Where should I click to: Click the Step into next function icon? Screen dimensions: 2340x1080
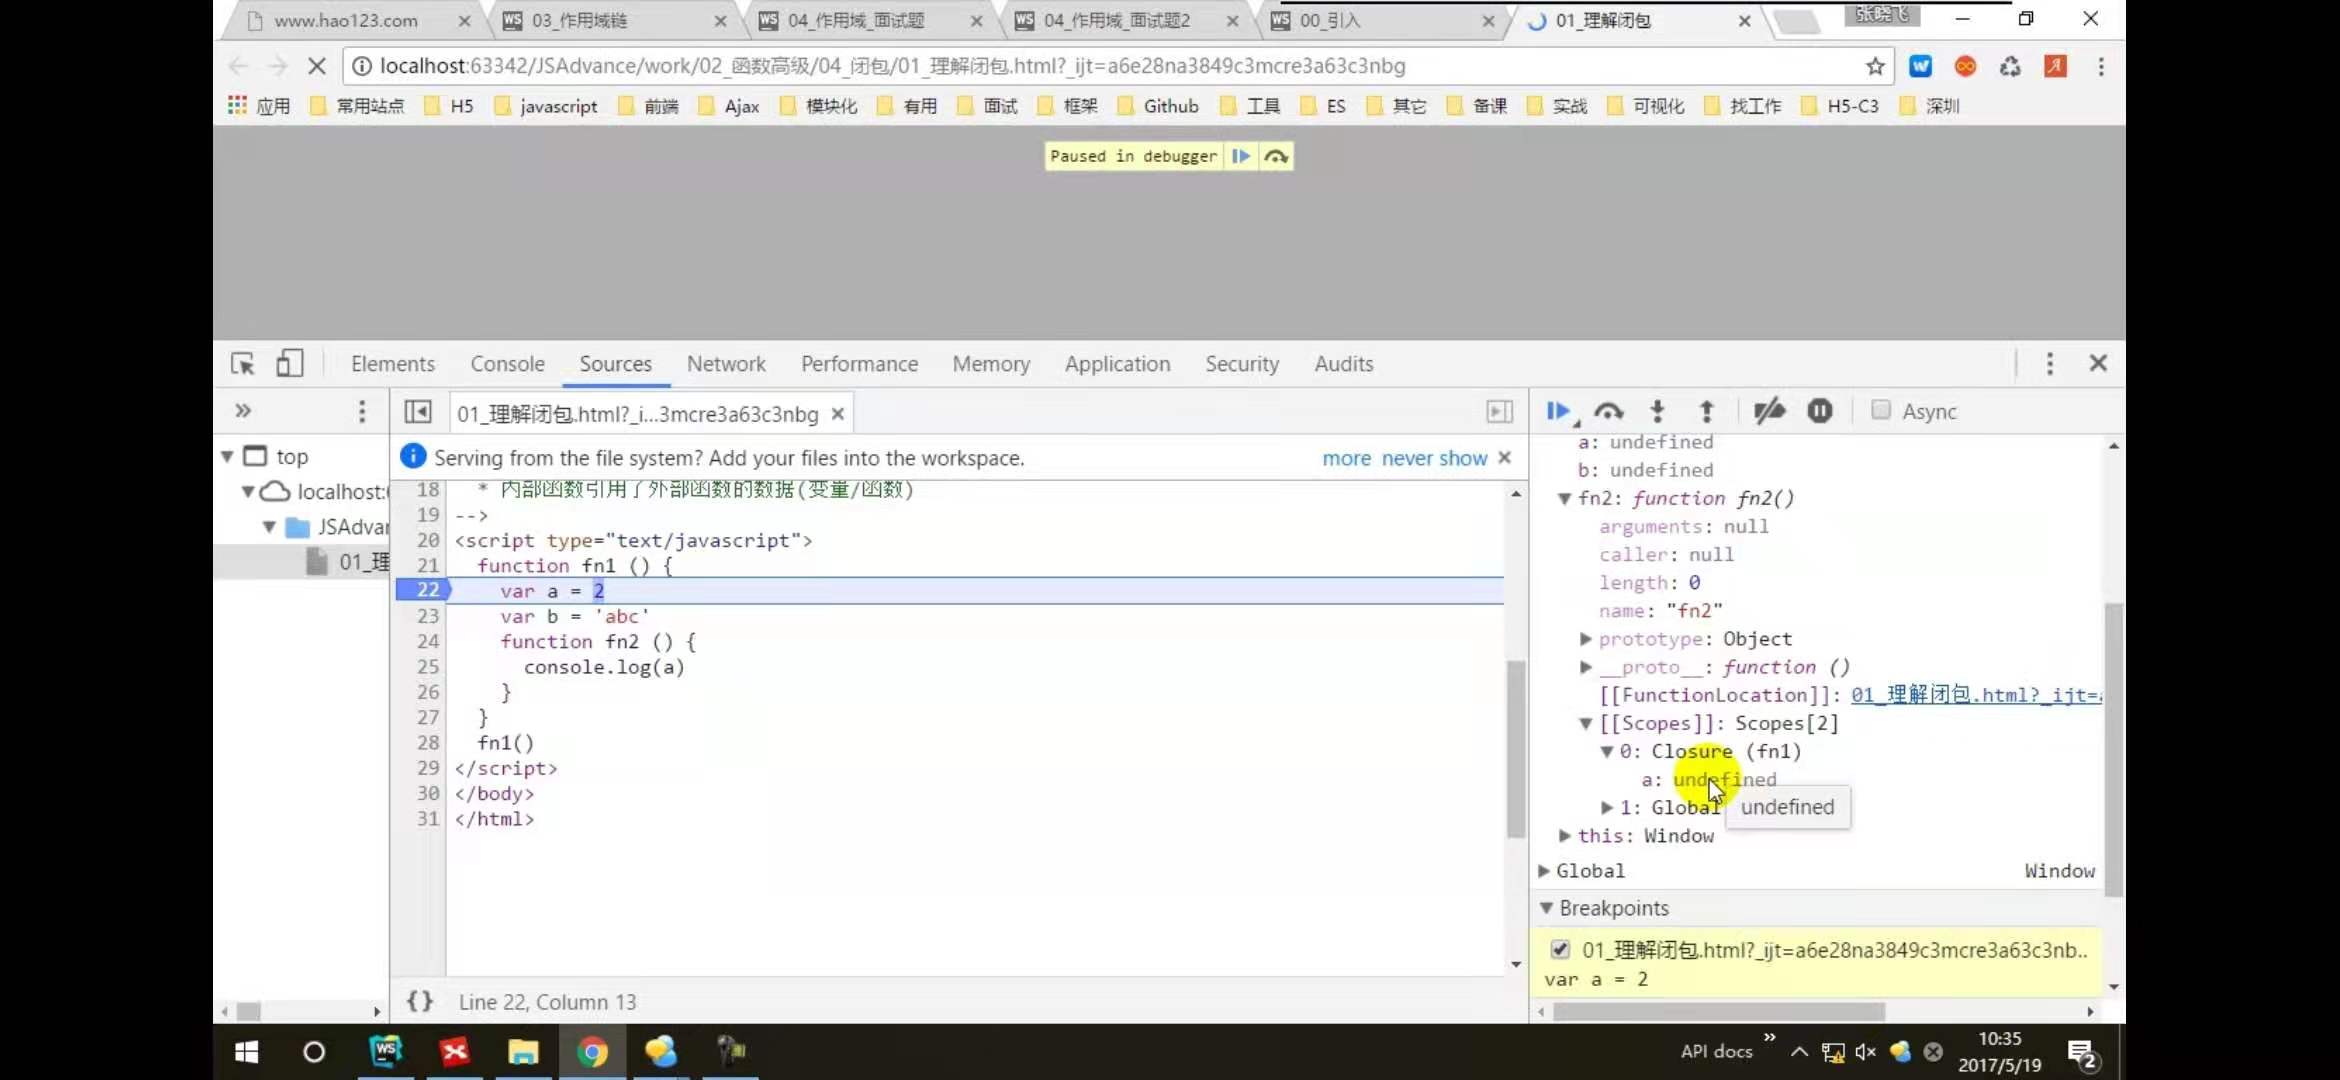point(1657,411)
